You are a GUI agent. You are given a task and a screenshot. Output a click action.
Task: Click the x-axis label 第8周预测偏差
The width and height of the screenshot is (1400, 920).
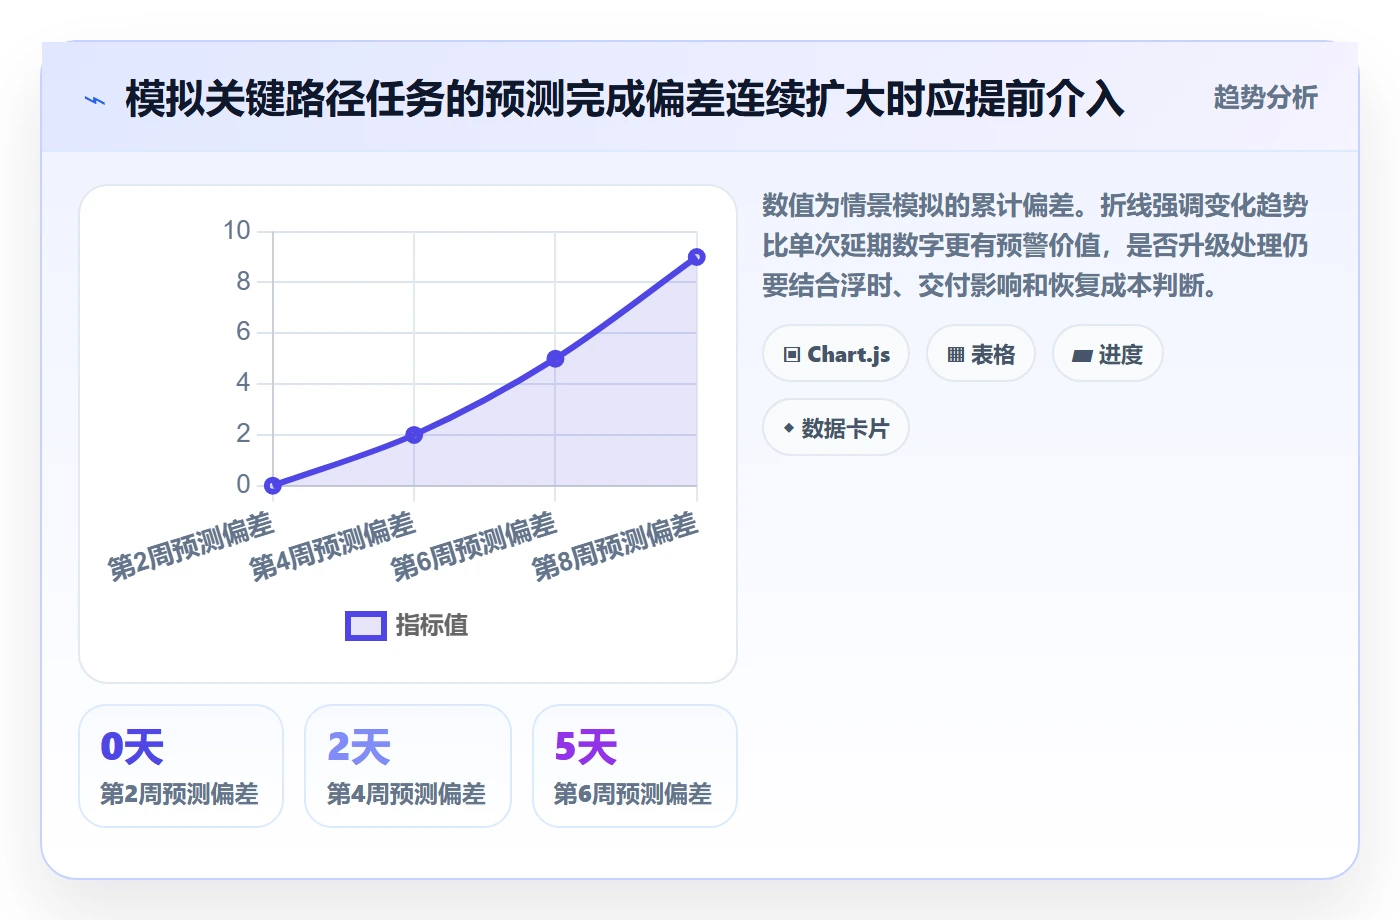[x=614, y=546]
